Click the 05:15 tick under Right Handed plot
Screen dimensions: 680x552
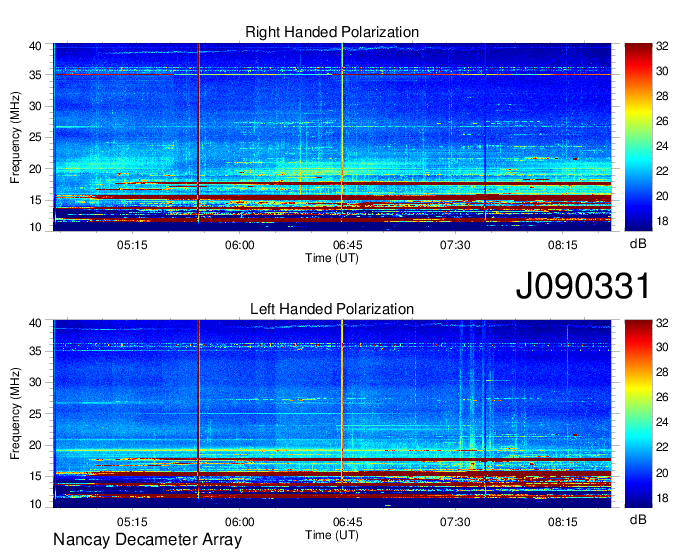(x=132, y=245)
